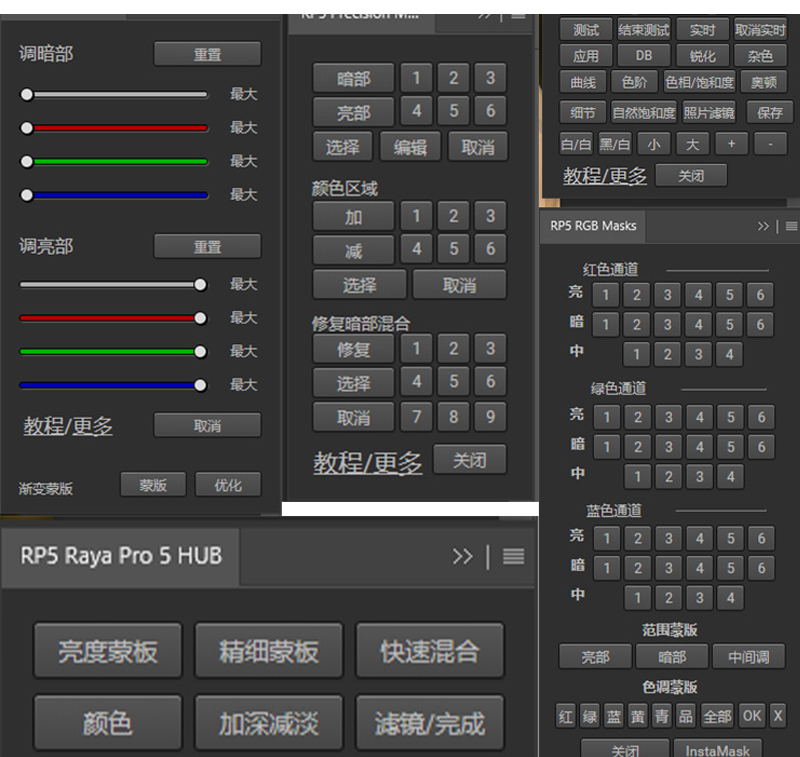This screenshot has height=757, width=800.
Task: Click the 测试 button
Action: click(585, 30)
